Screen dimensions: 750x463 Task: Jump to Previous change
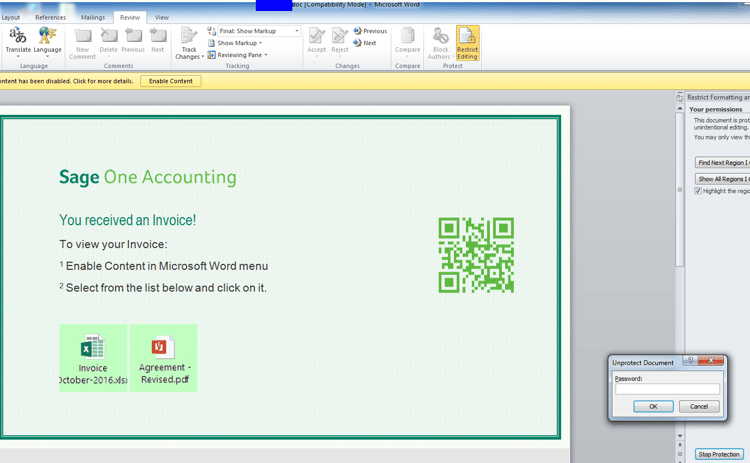click(370, 31)
